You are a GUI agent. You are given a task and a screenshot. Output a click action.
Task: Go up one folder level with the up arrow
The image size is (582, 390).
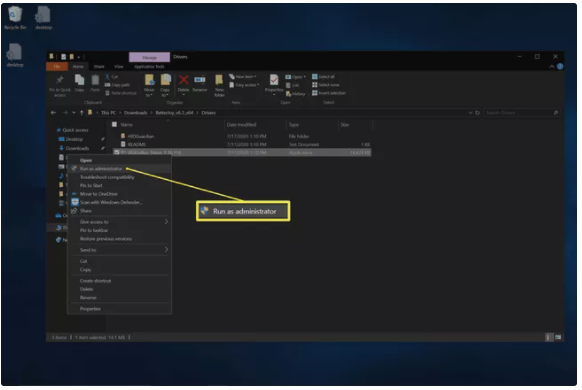point(82,113)
